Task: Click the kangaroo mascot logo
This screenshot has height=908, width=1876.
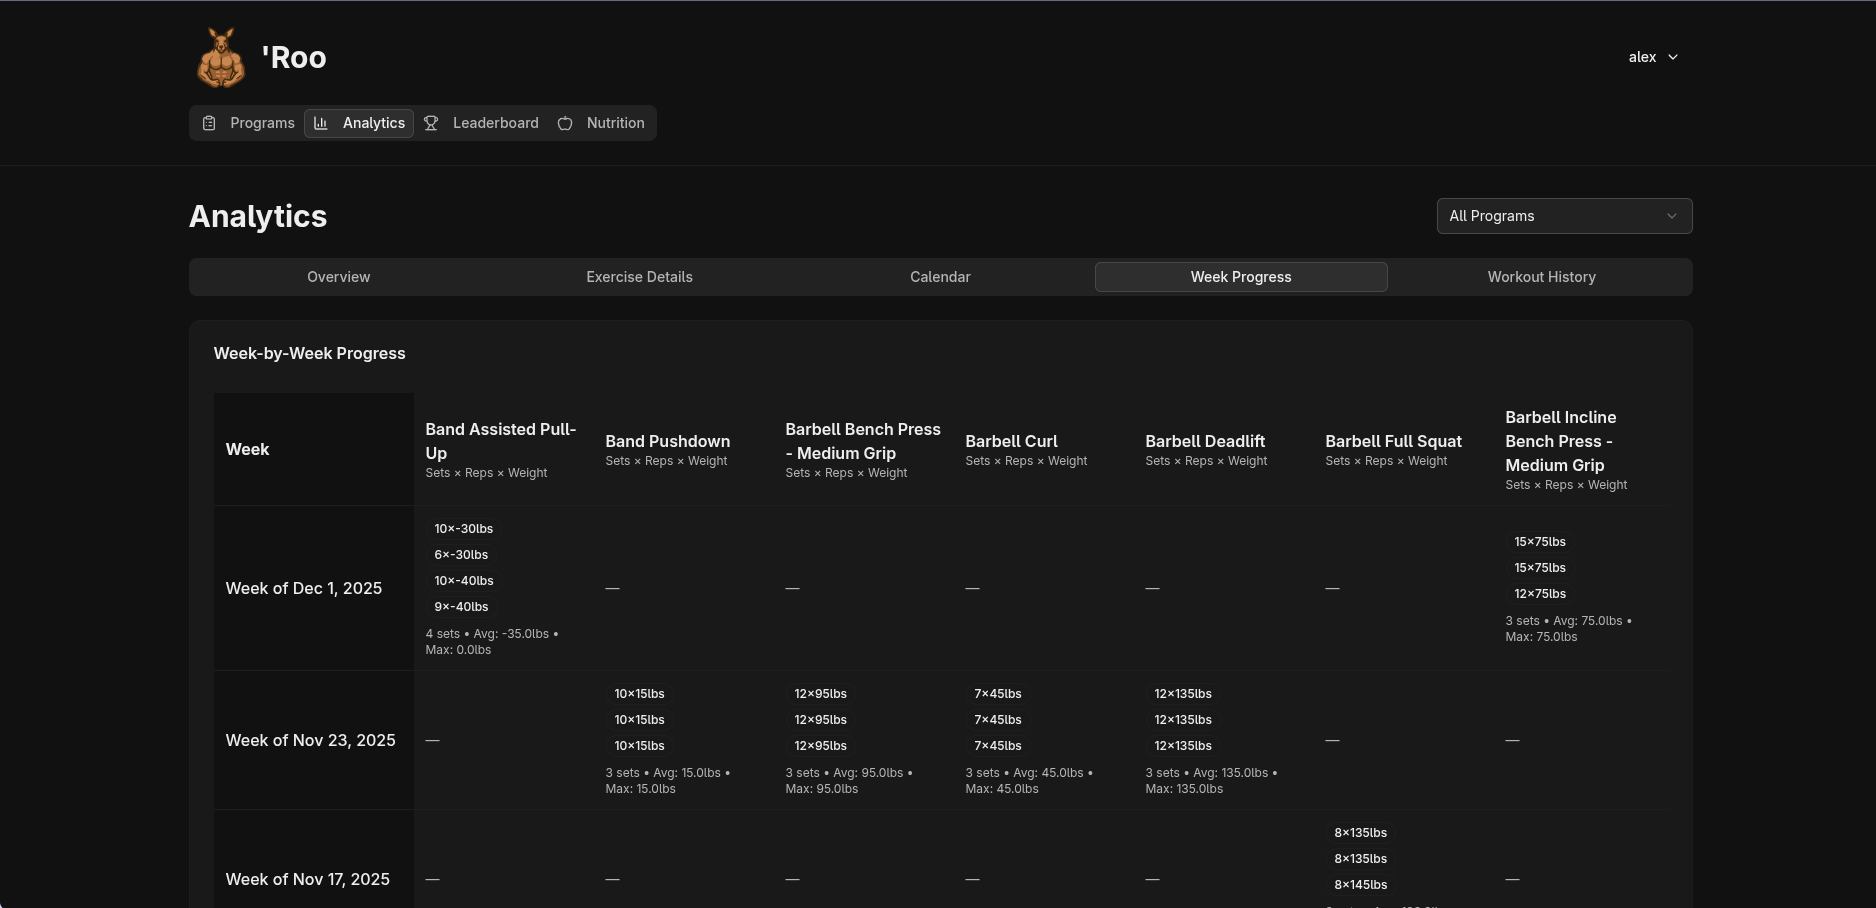Action: point(221,58)
